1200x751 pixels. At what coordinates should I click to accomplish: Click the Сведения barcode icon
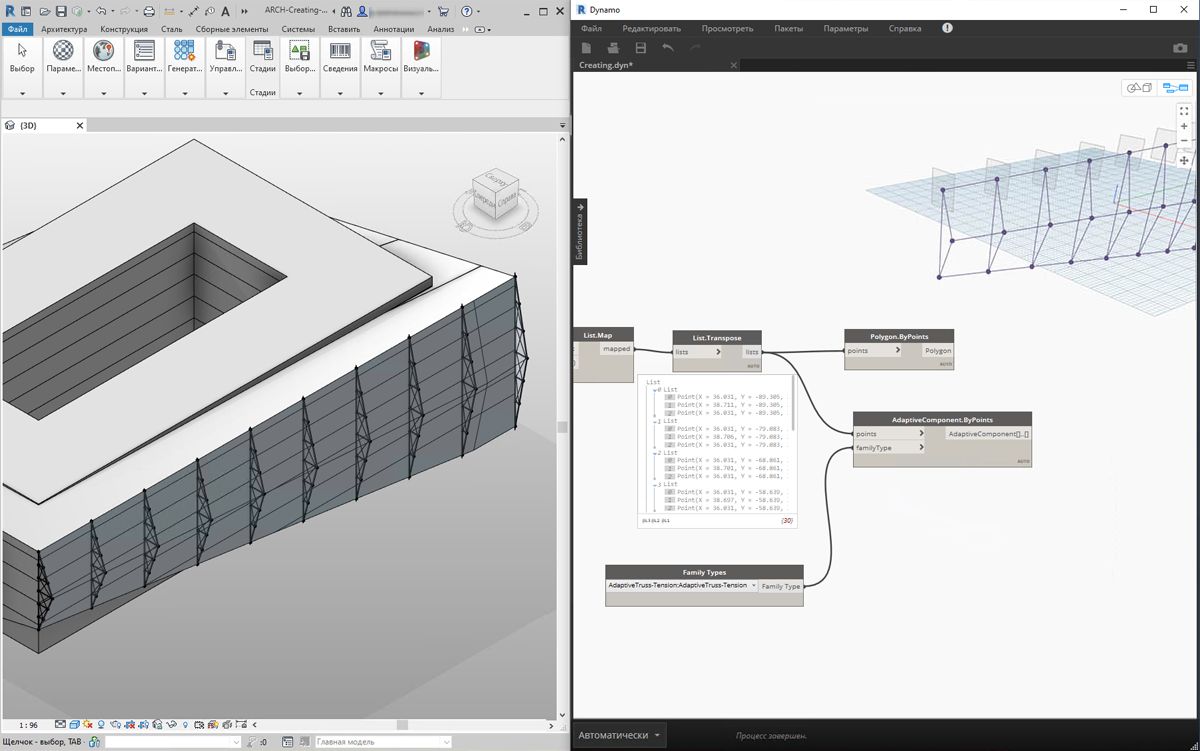pyautogui.click(x=340, y=50)
